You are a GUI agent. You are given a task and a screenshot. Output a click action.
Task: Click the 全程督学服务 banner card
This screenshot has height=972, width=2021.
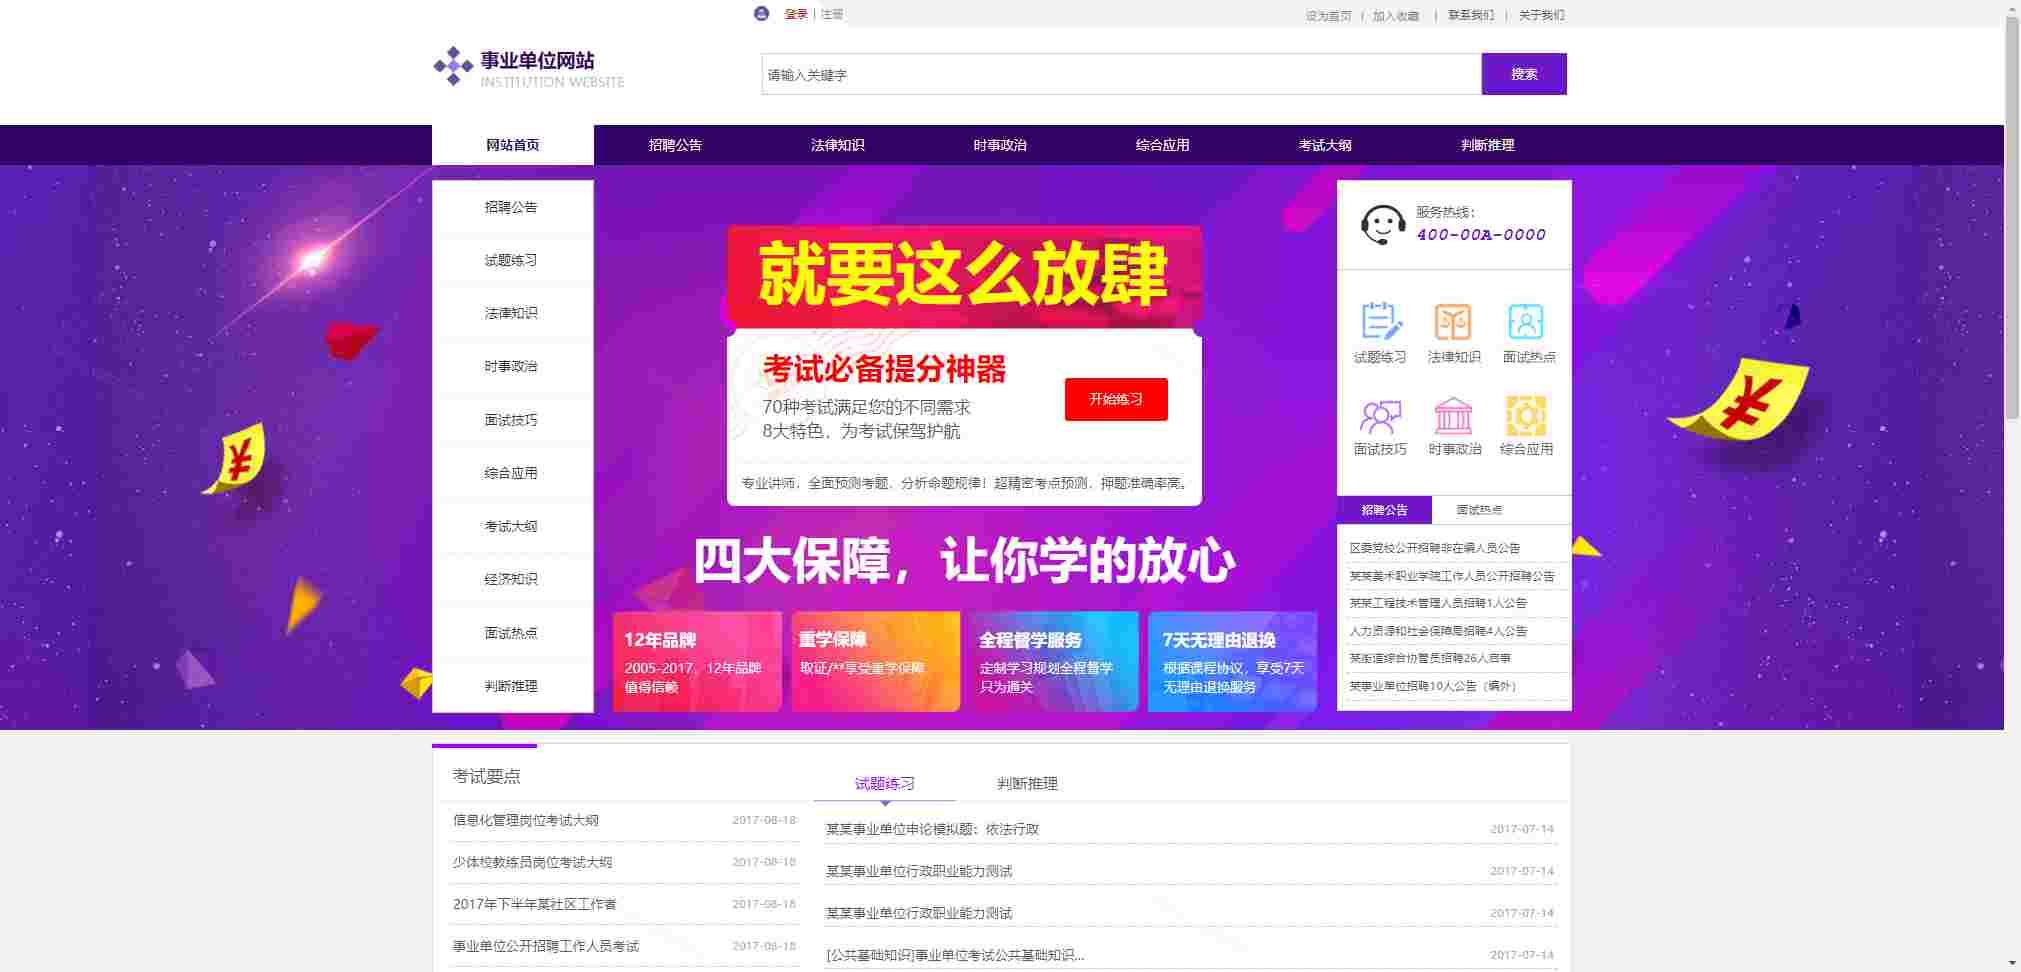pos(1054,661)
